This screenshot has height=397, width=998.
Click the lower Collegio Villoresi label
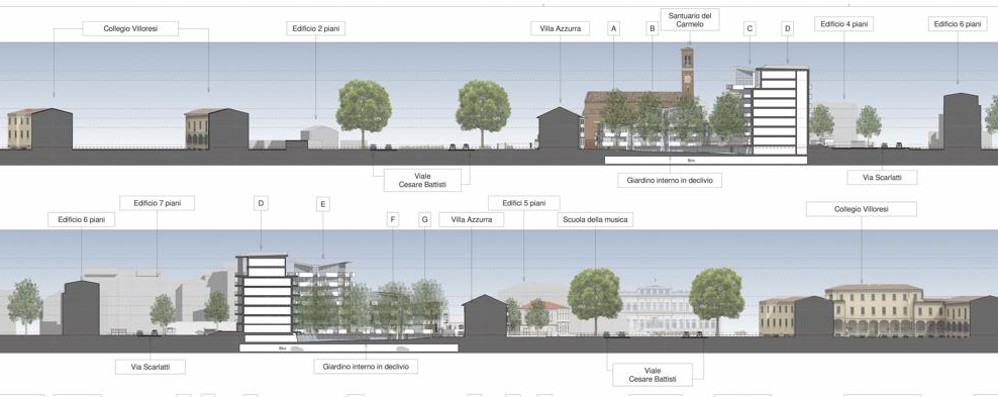click(x=861, y=209)
